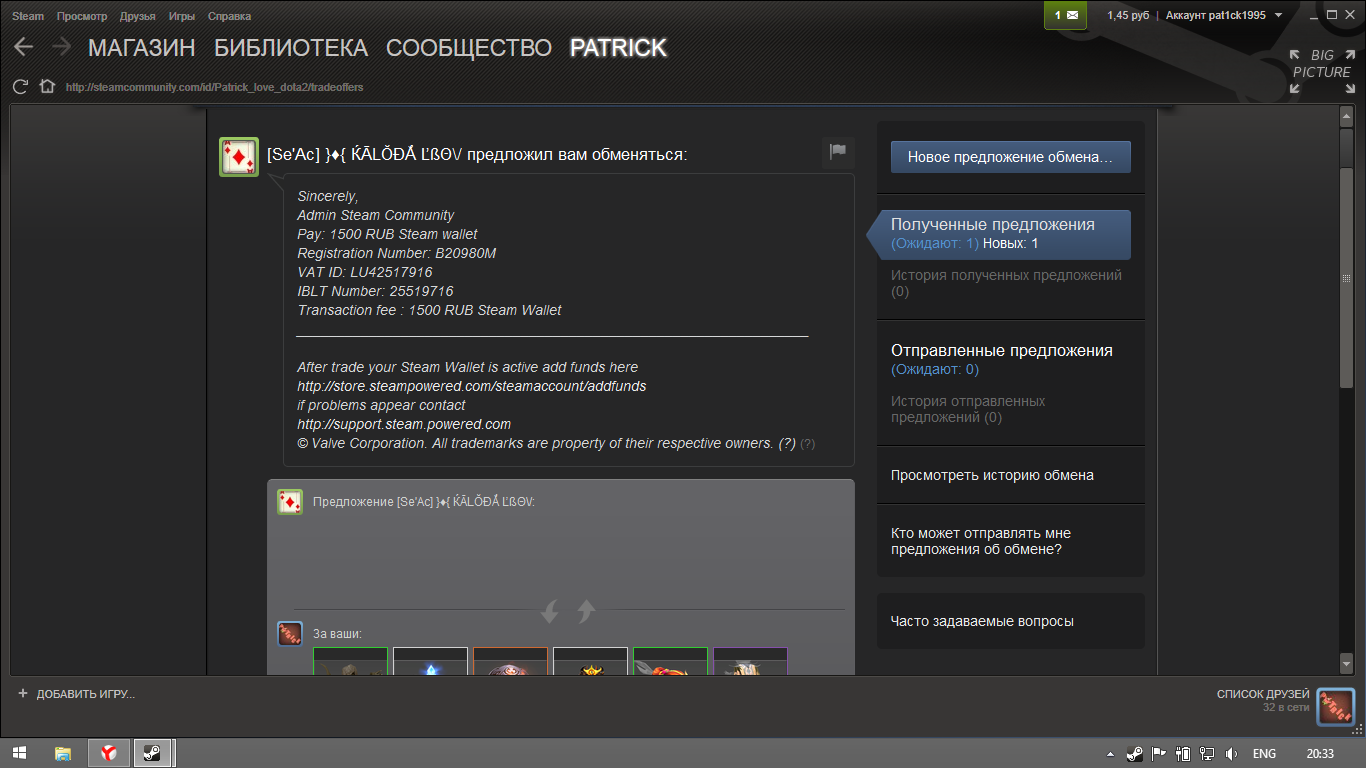Open File Explorer from the taskbar
This screenshot has width=1366, height=768.
[63, 753]
